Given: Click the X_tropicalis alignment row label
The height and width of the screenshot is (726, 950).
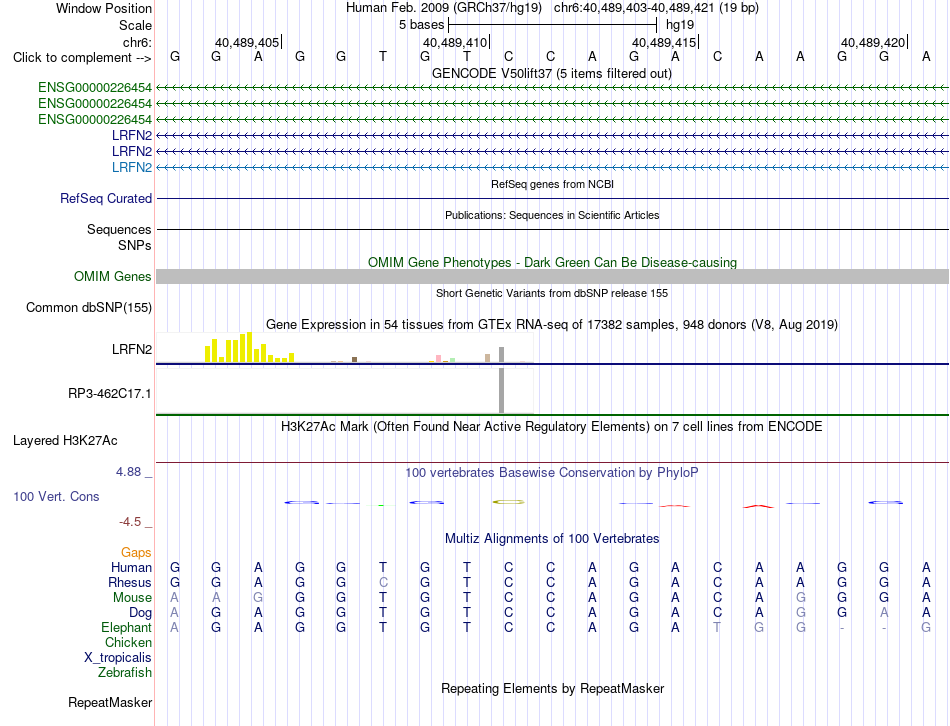Looking at the screenshot, I should click(x=118, y=658).
